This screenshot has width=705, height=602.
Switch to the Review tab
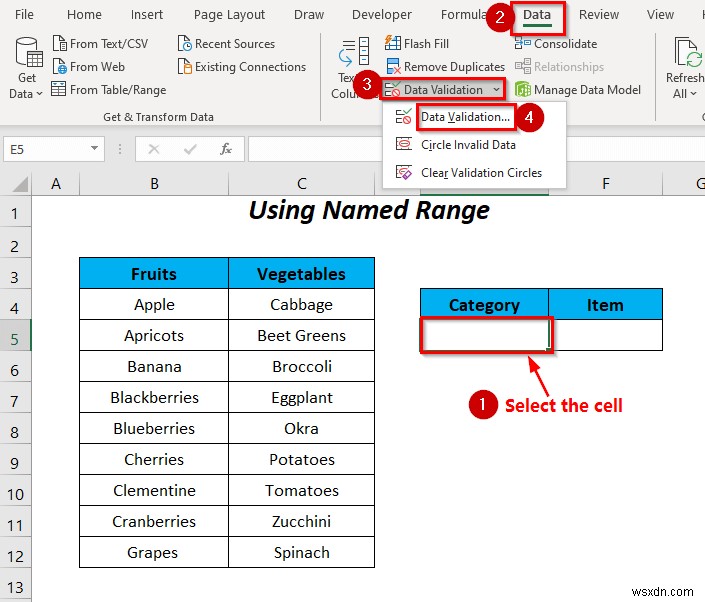coord(598,15)
